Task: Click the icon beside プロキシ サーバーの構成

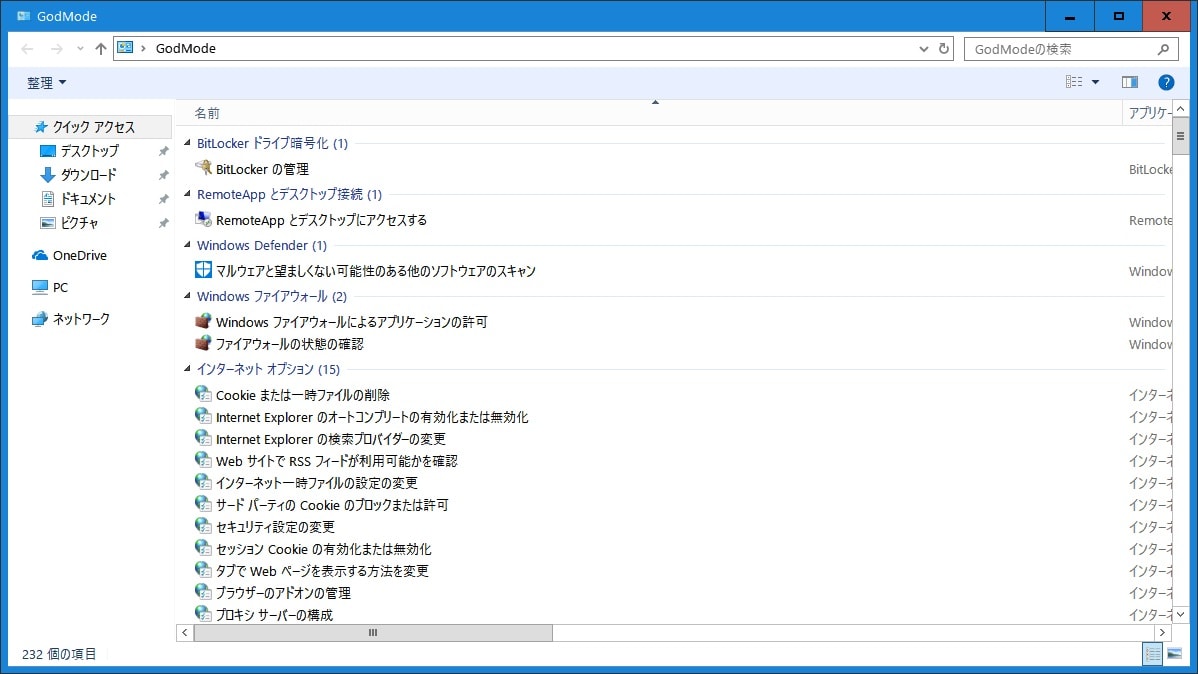Action: tap(203, 614)
